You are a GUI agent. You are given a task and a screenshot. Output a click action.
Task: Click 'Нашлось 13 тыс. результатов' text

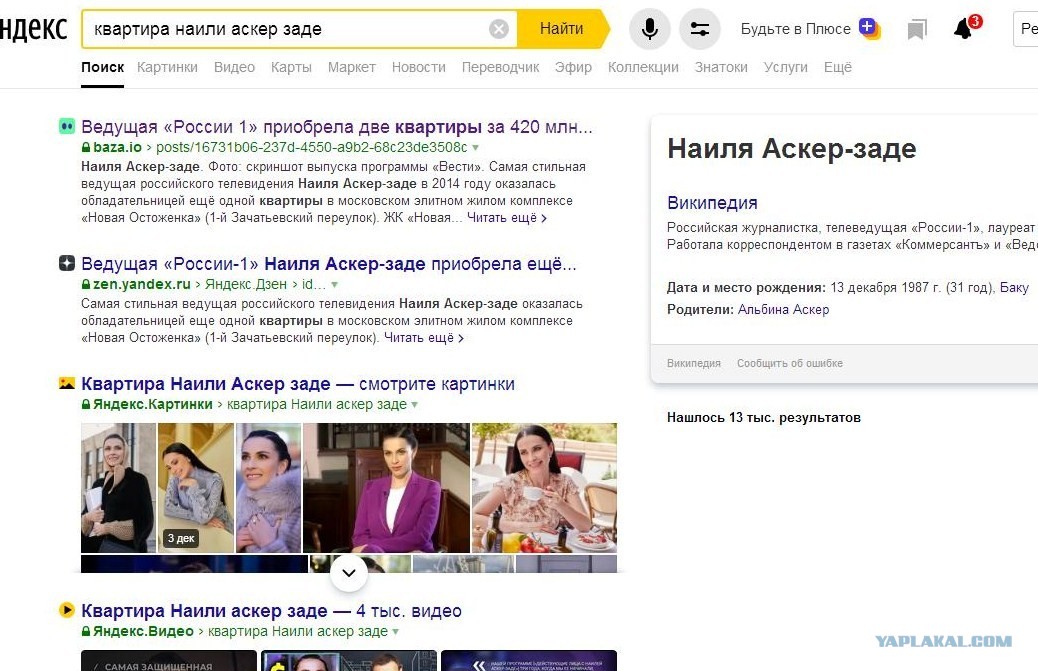(764, 418)
